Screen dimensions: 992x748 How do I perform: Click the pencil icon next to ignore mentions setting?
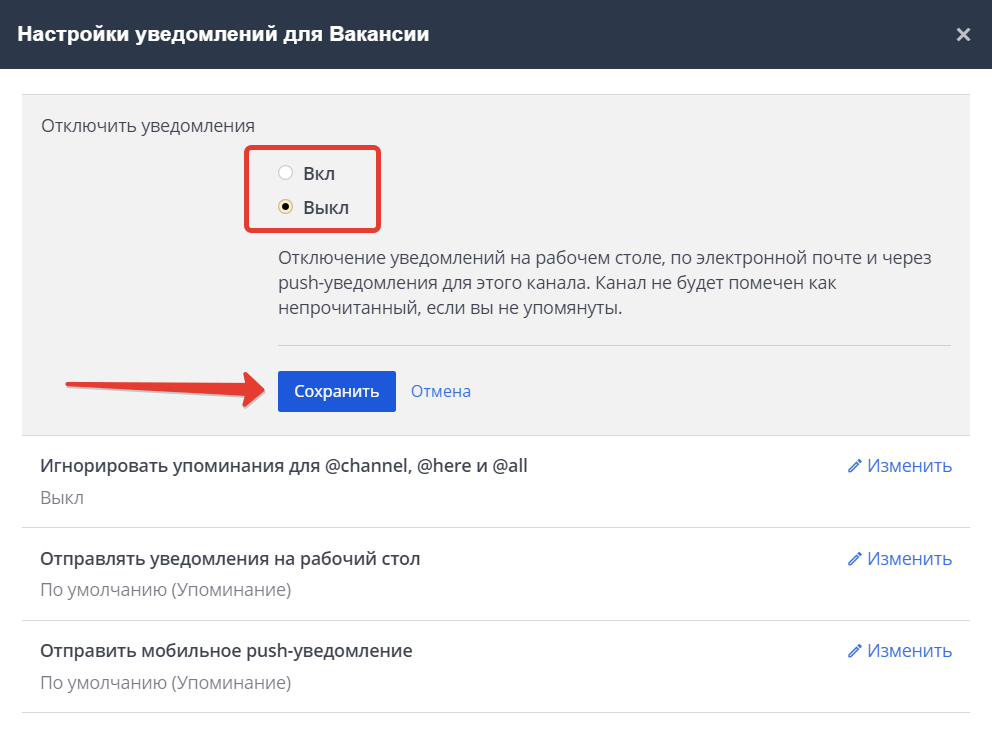tap(856, 465)
